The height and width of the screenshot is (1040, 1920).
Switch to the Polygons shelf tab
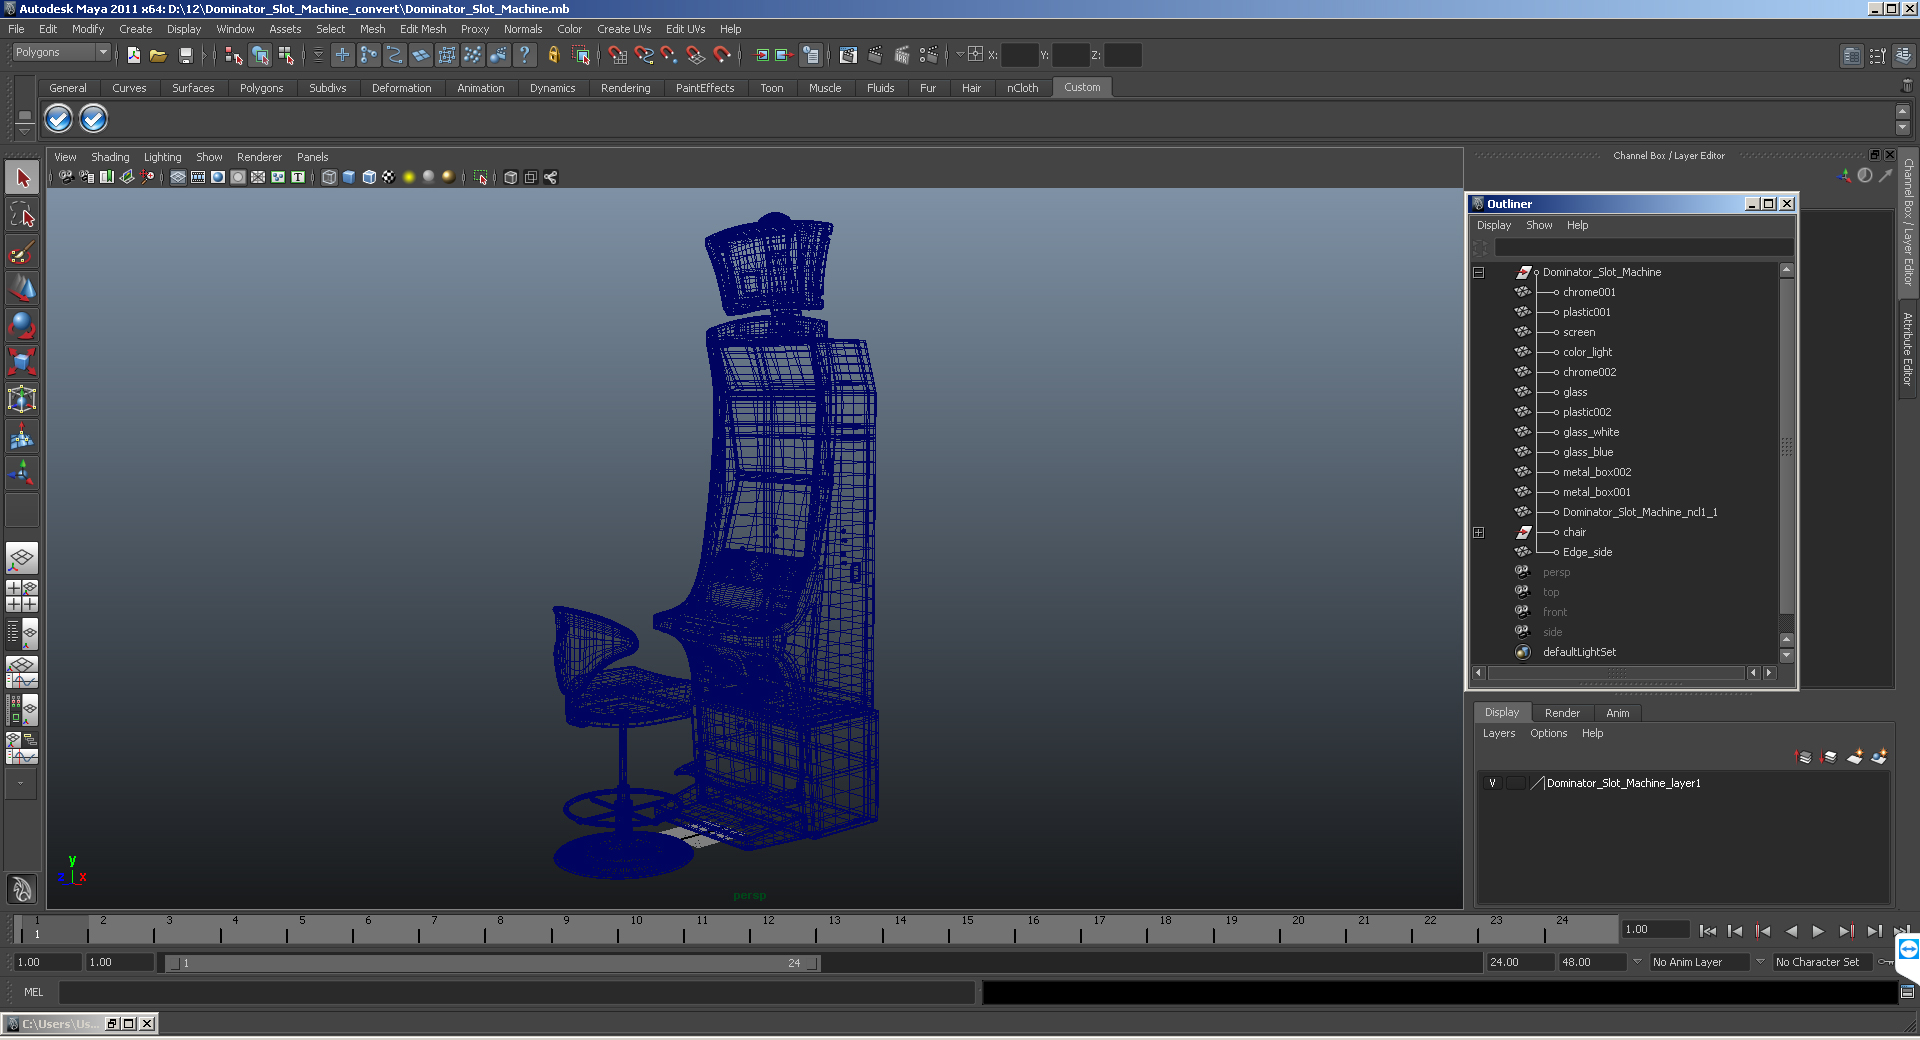pos(261,88)
